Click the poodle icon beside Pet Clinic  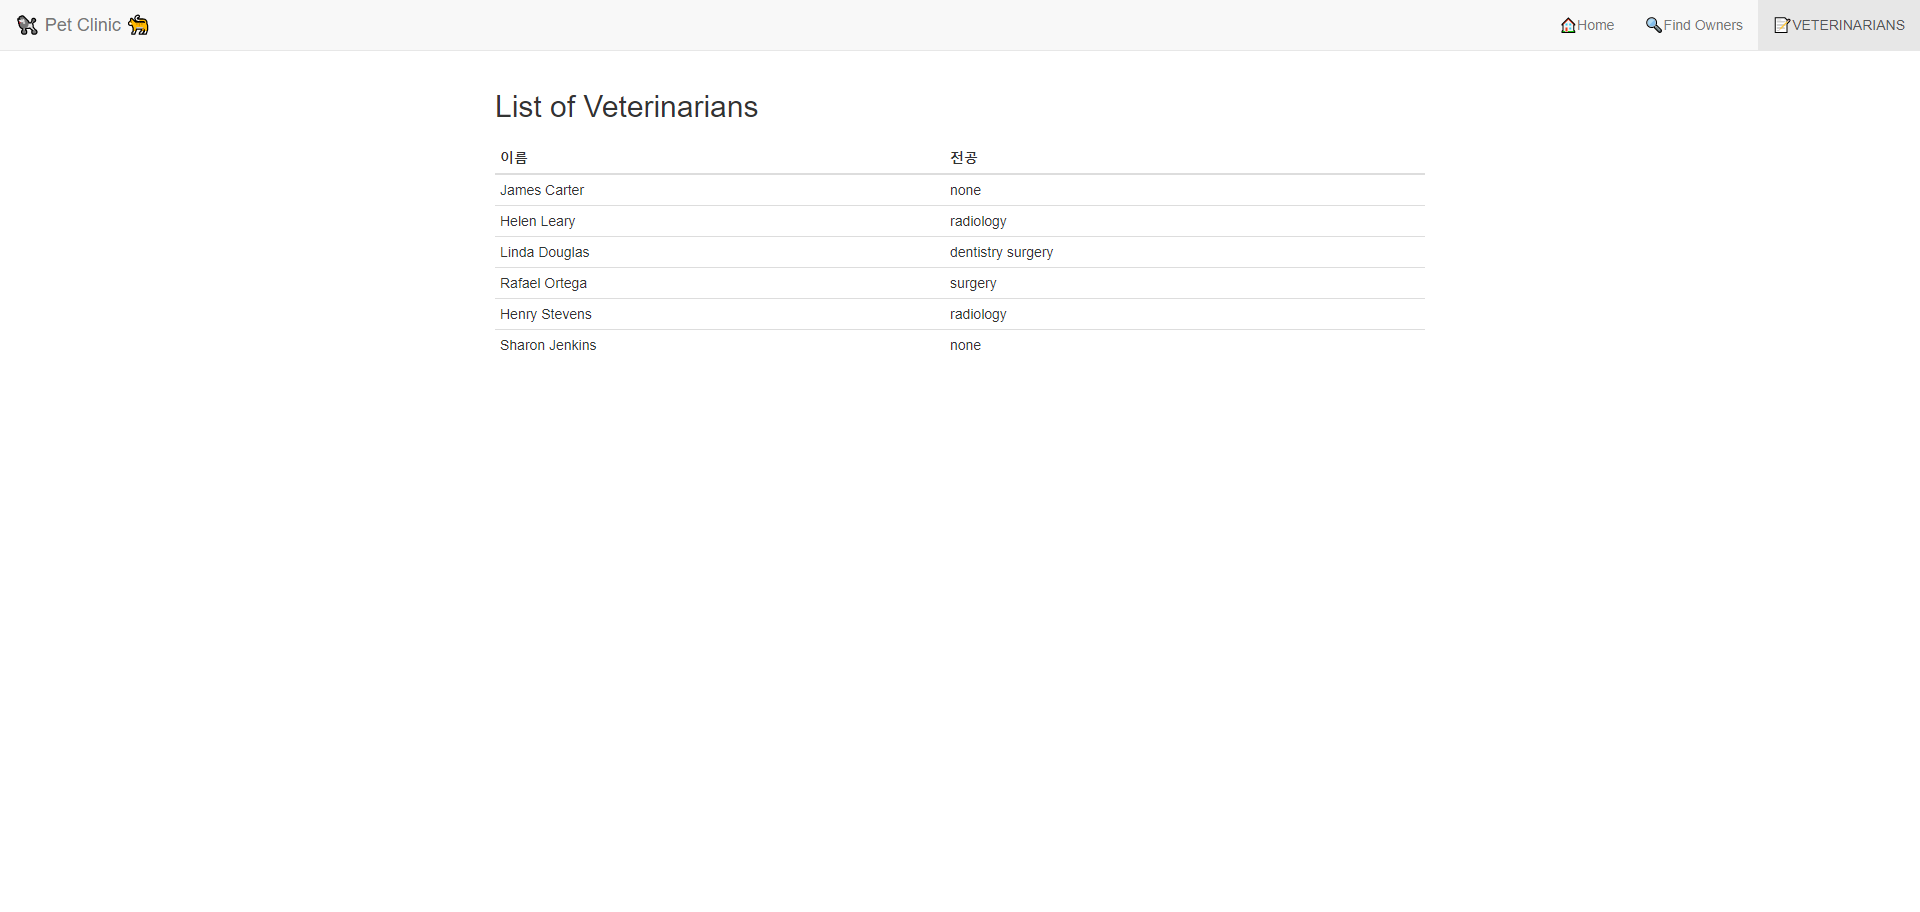27,25
